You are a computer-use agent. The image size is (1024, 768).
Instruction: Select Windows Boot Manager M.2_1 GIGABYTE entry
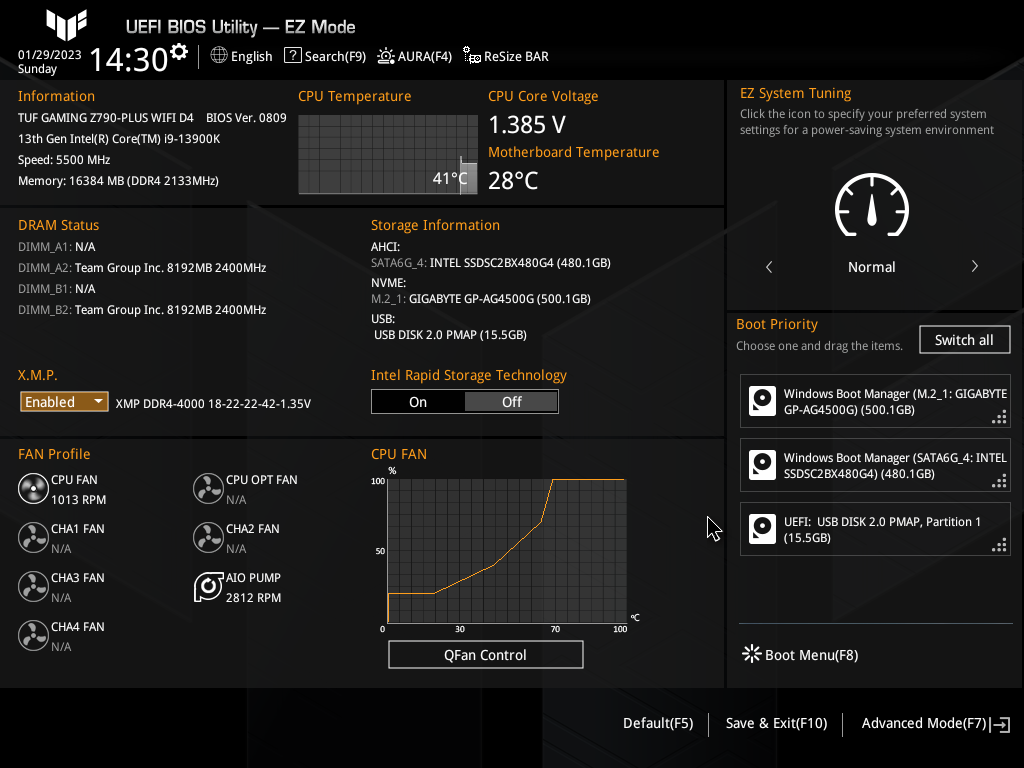point(875,401)
